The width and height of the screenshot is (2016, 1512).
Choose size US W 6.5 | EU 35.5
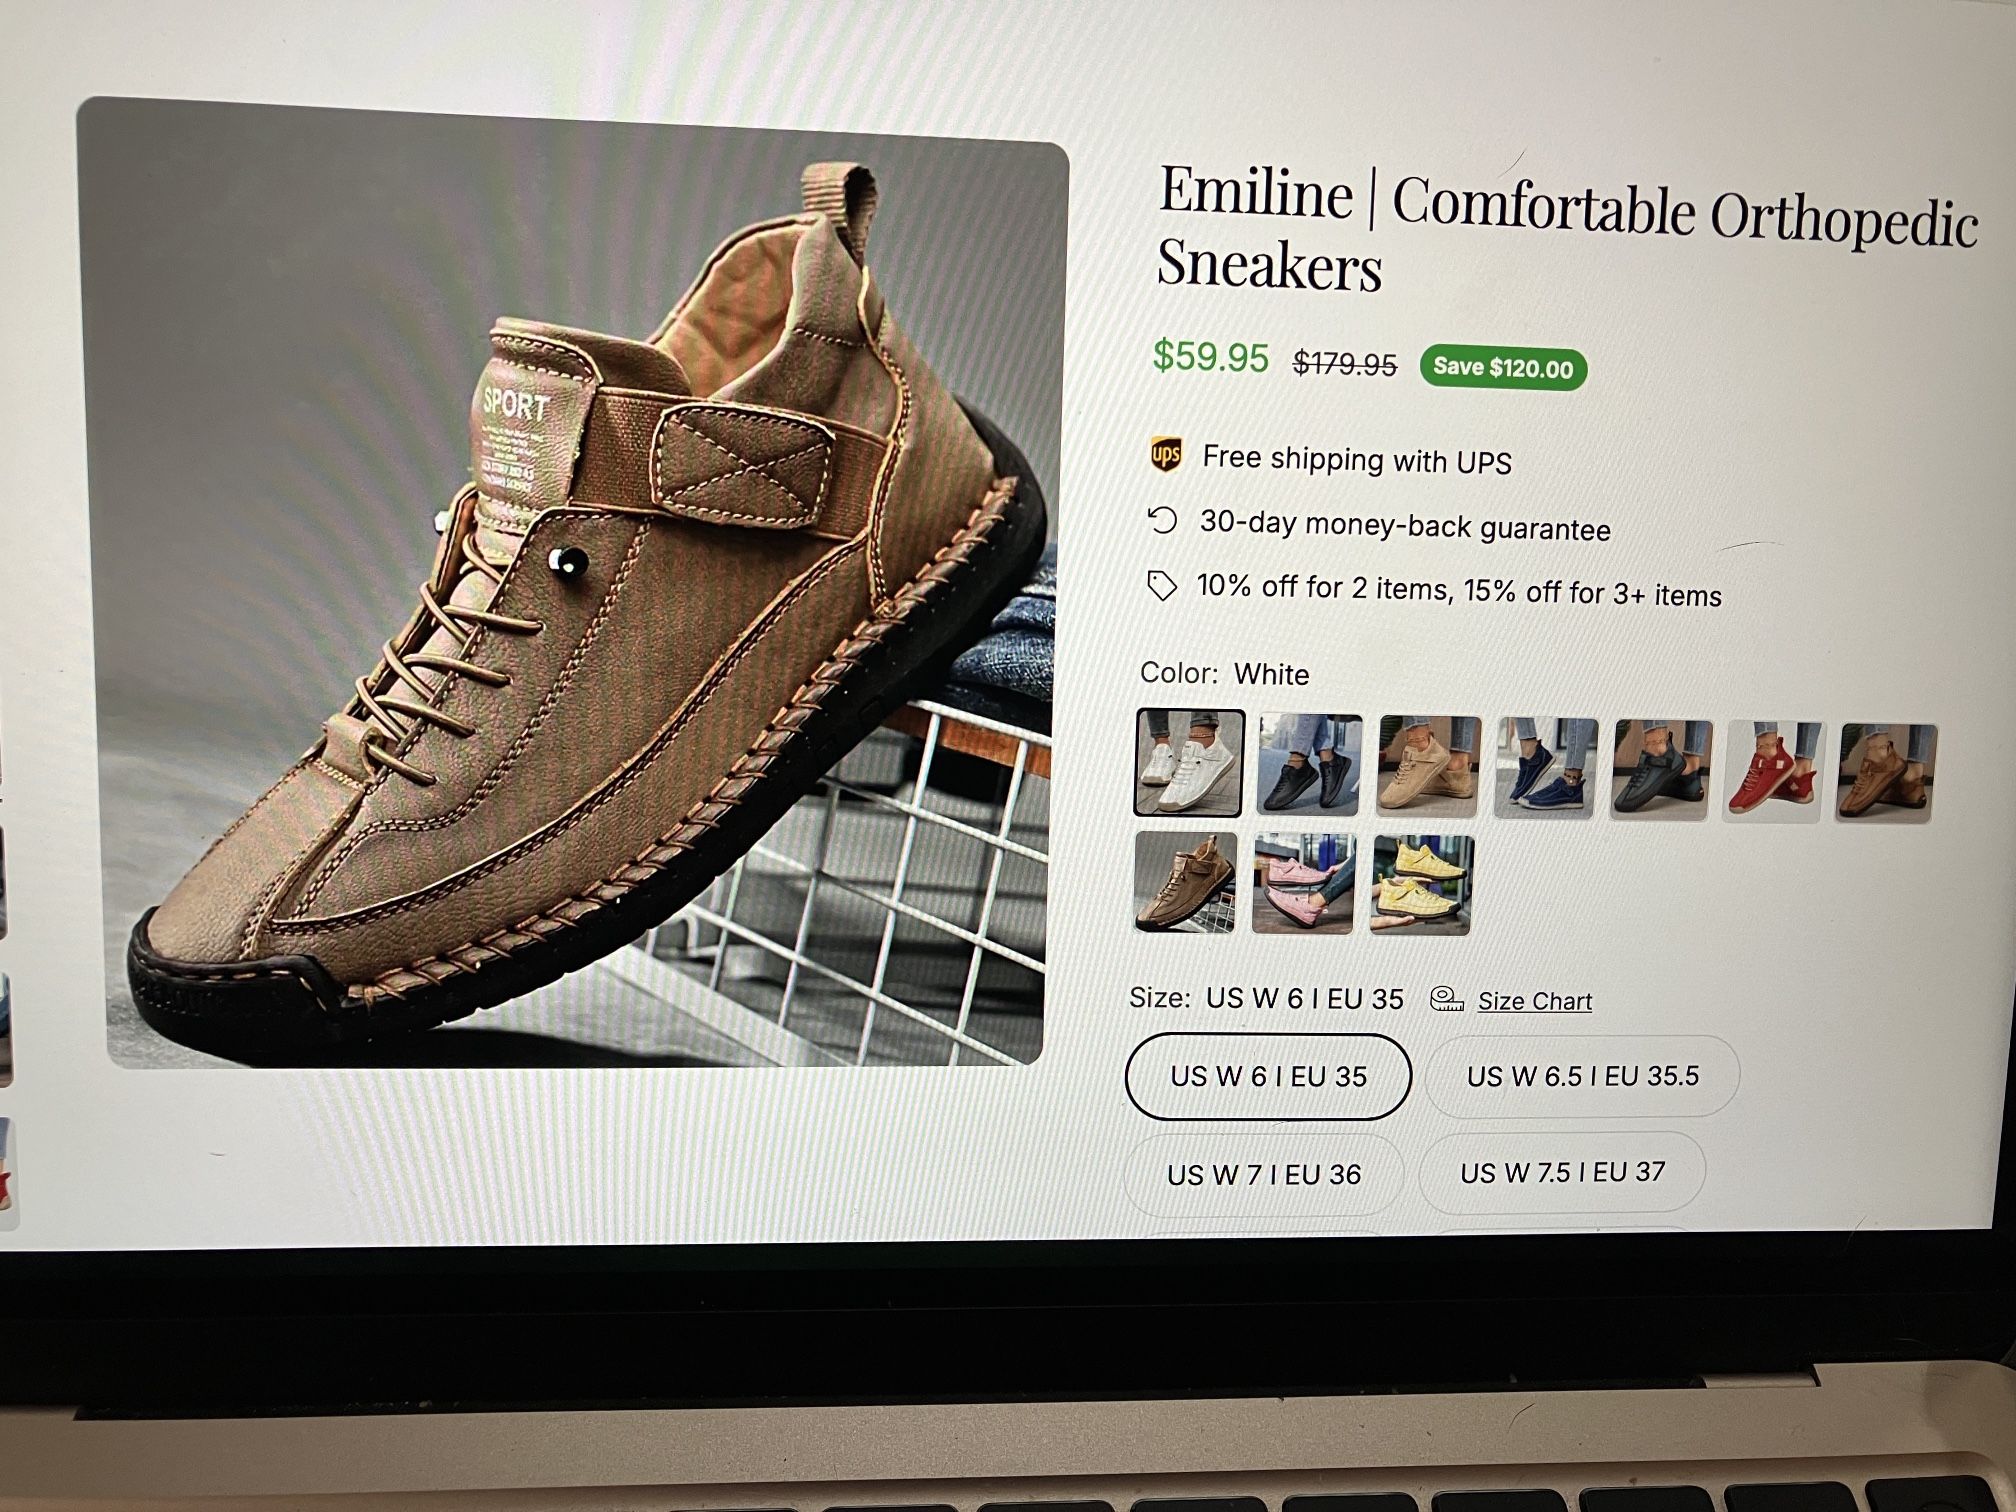pos(1582,1076)
